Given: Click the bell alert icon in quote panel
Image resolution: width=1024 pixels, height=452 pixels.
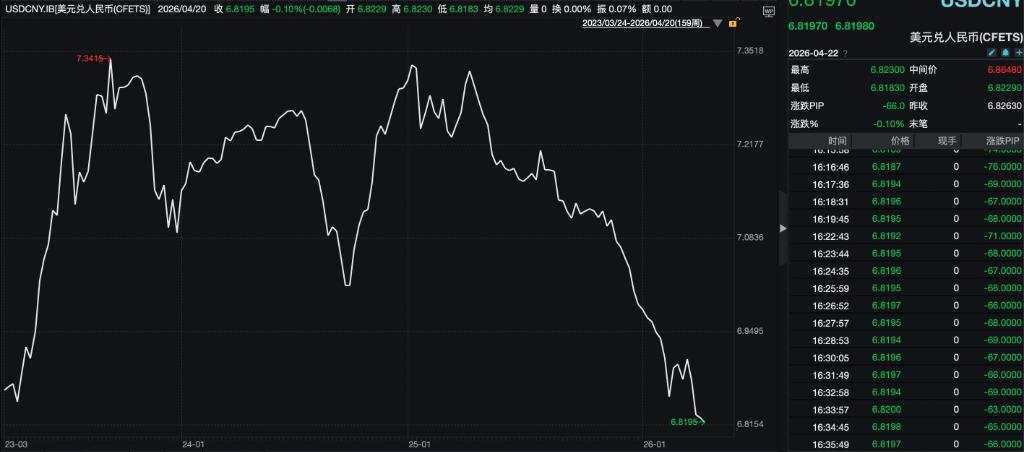Looking at the screenshot, I should tap(1006, 53).
